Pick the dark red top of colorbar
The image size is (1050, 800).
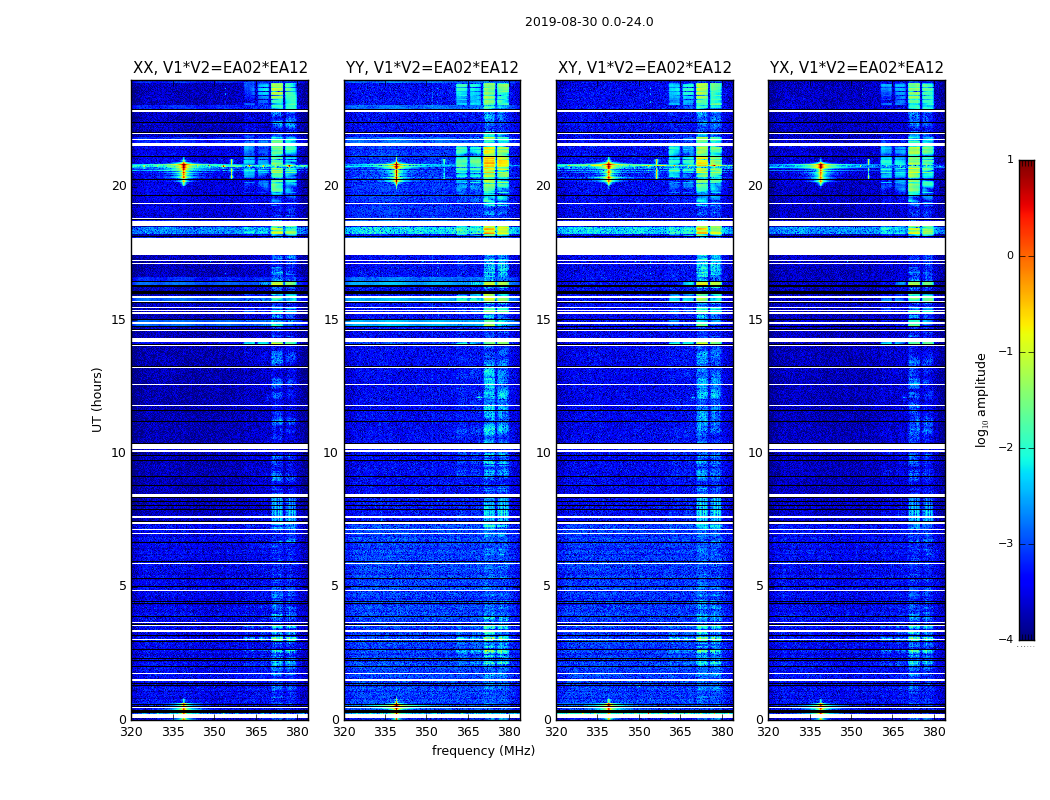pos(1026,165)
